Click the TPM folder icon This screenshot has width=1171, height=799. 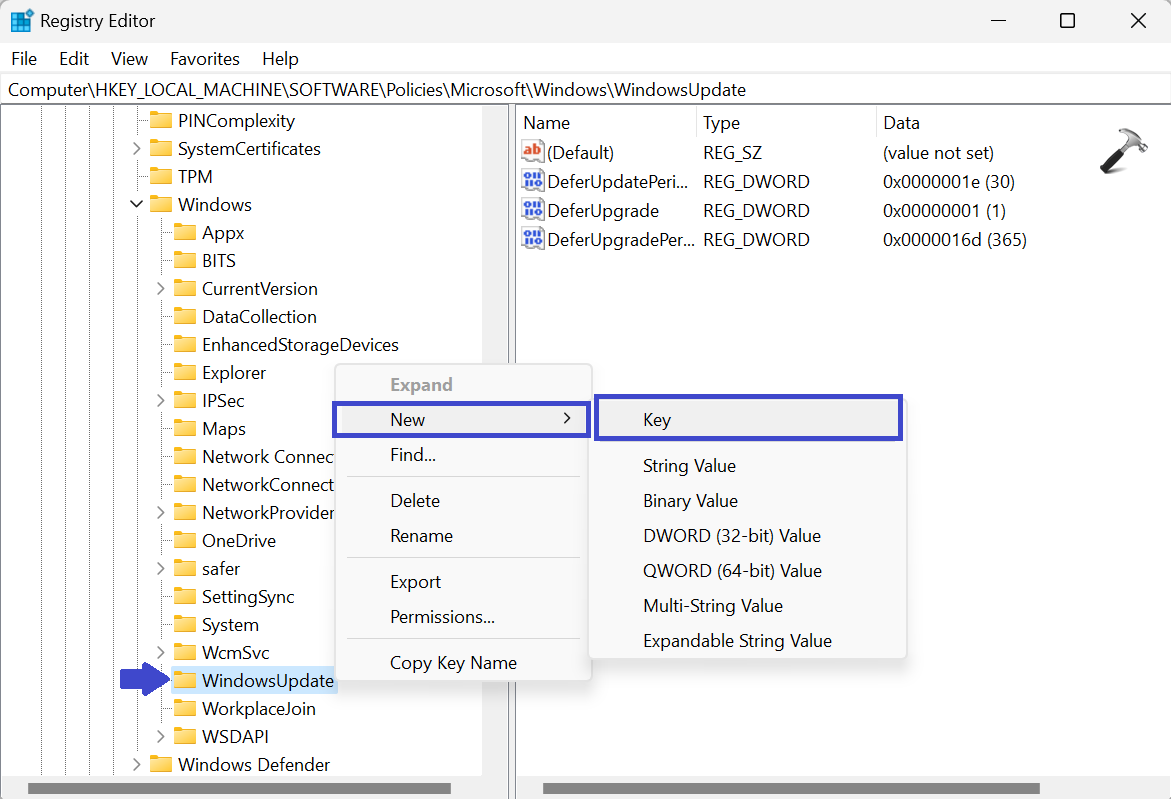[x=161, y=177]
